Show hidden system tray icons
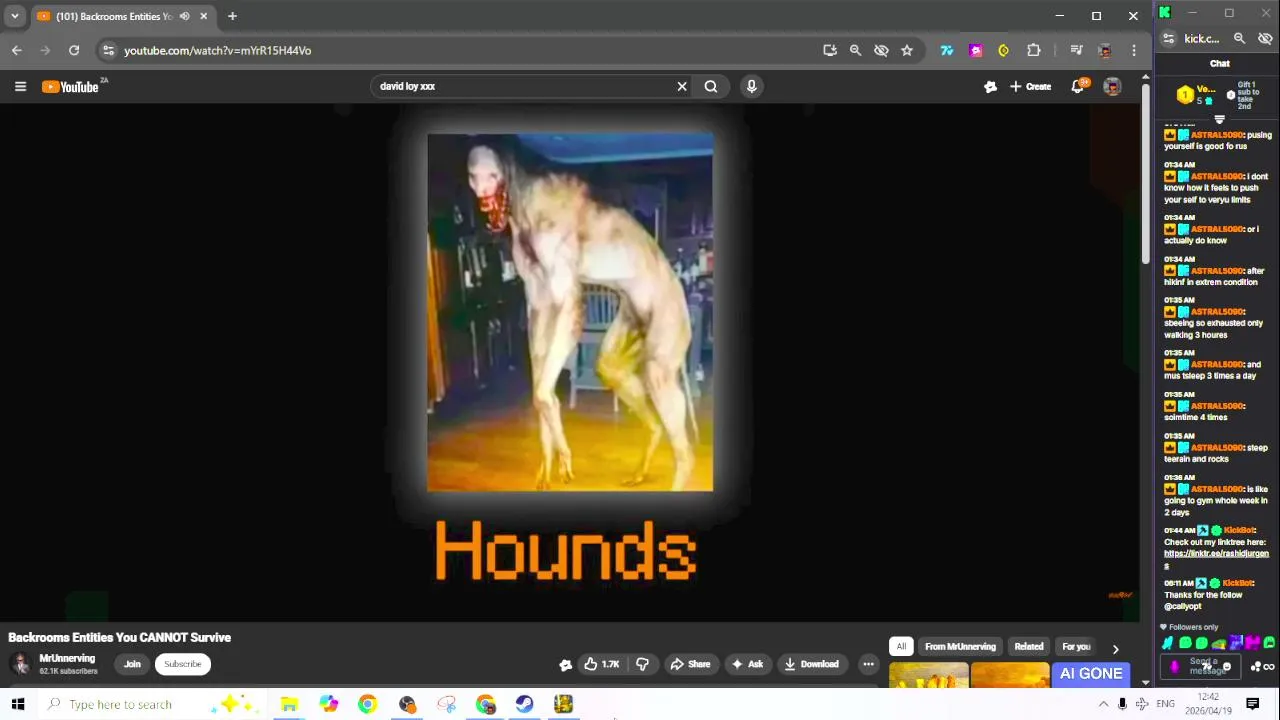Image resolution: width=1280 pixels, height=720 pixels. (1103, 704)
